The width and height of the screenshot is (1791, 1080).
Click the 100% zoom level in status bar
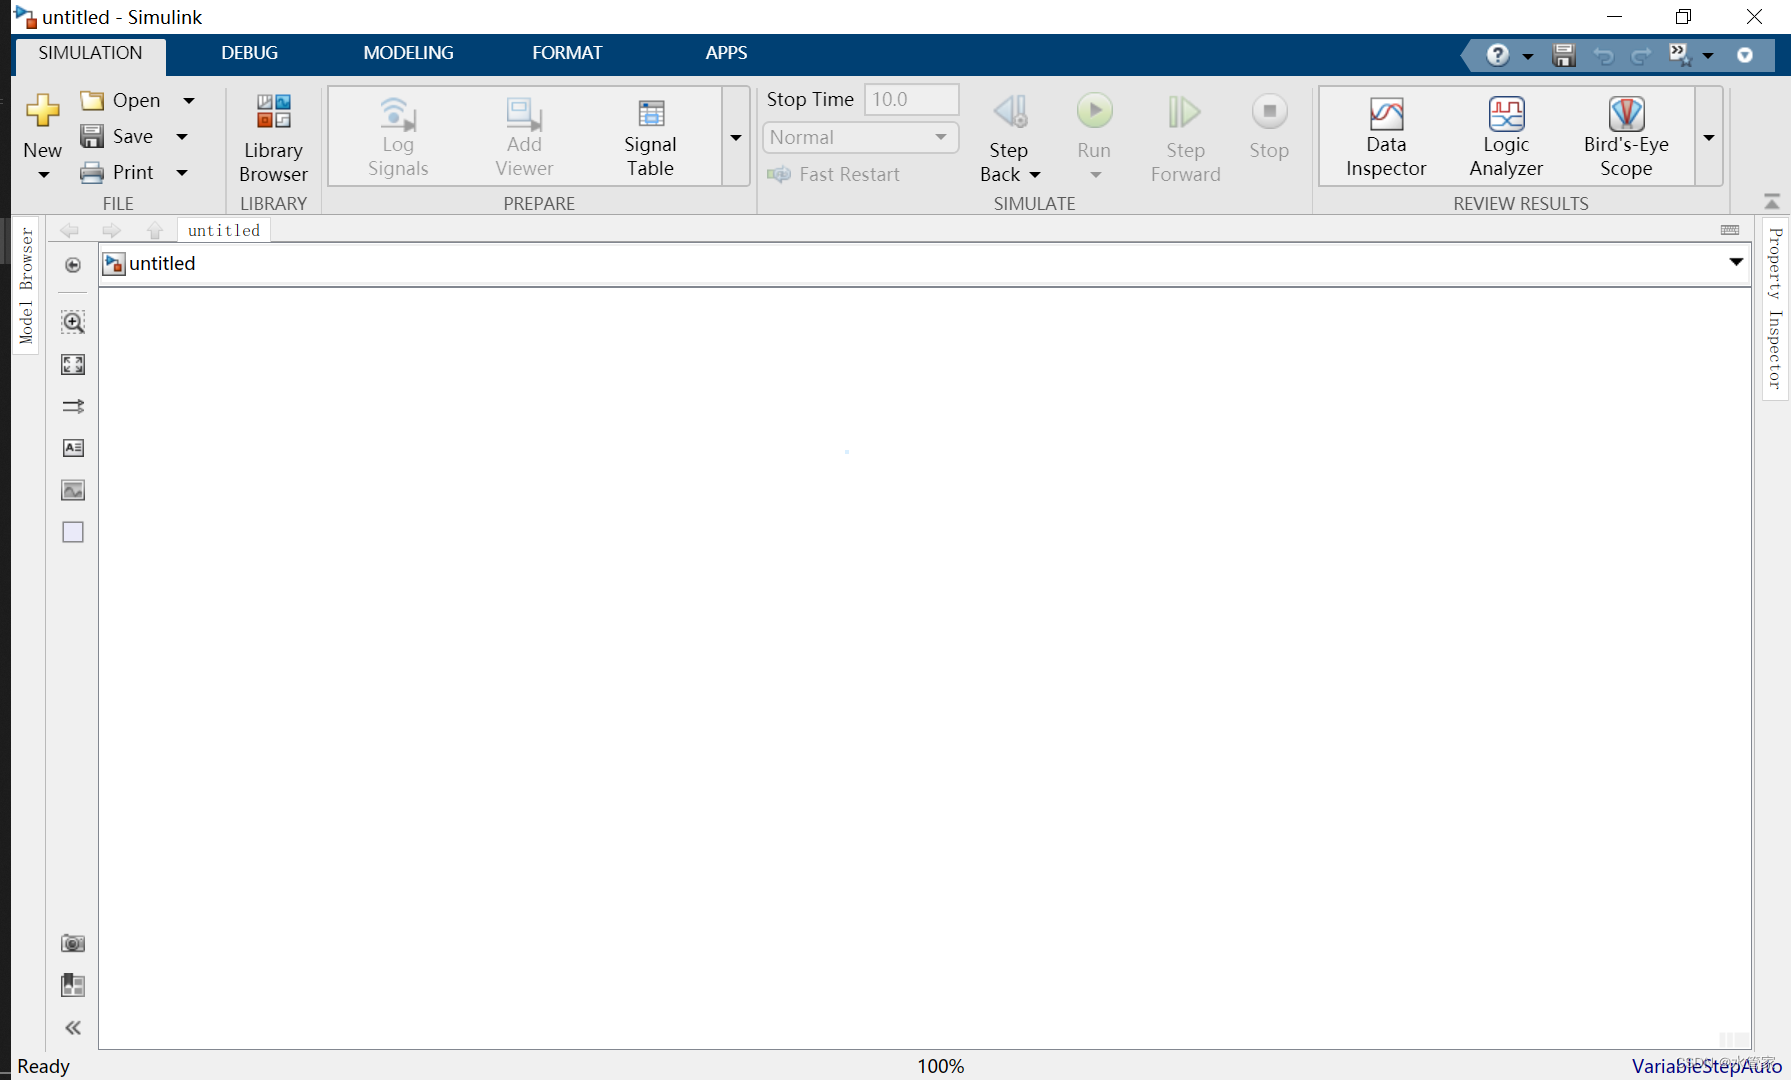(x=940, y=1066)
